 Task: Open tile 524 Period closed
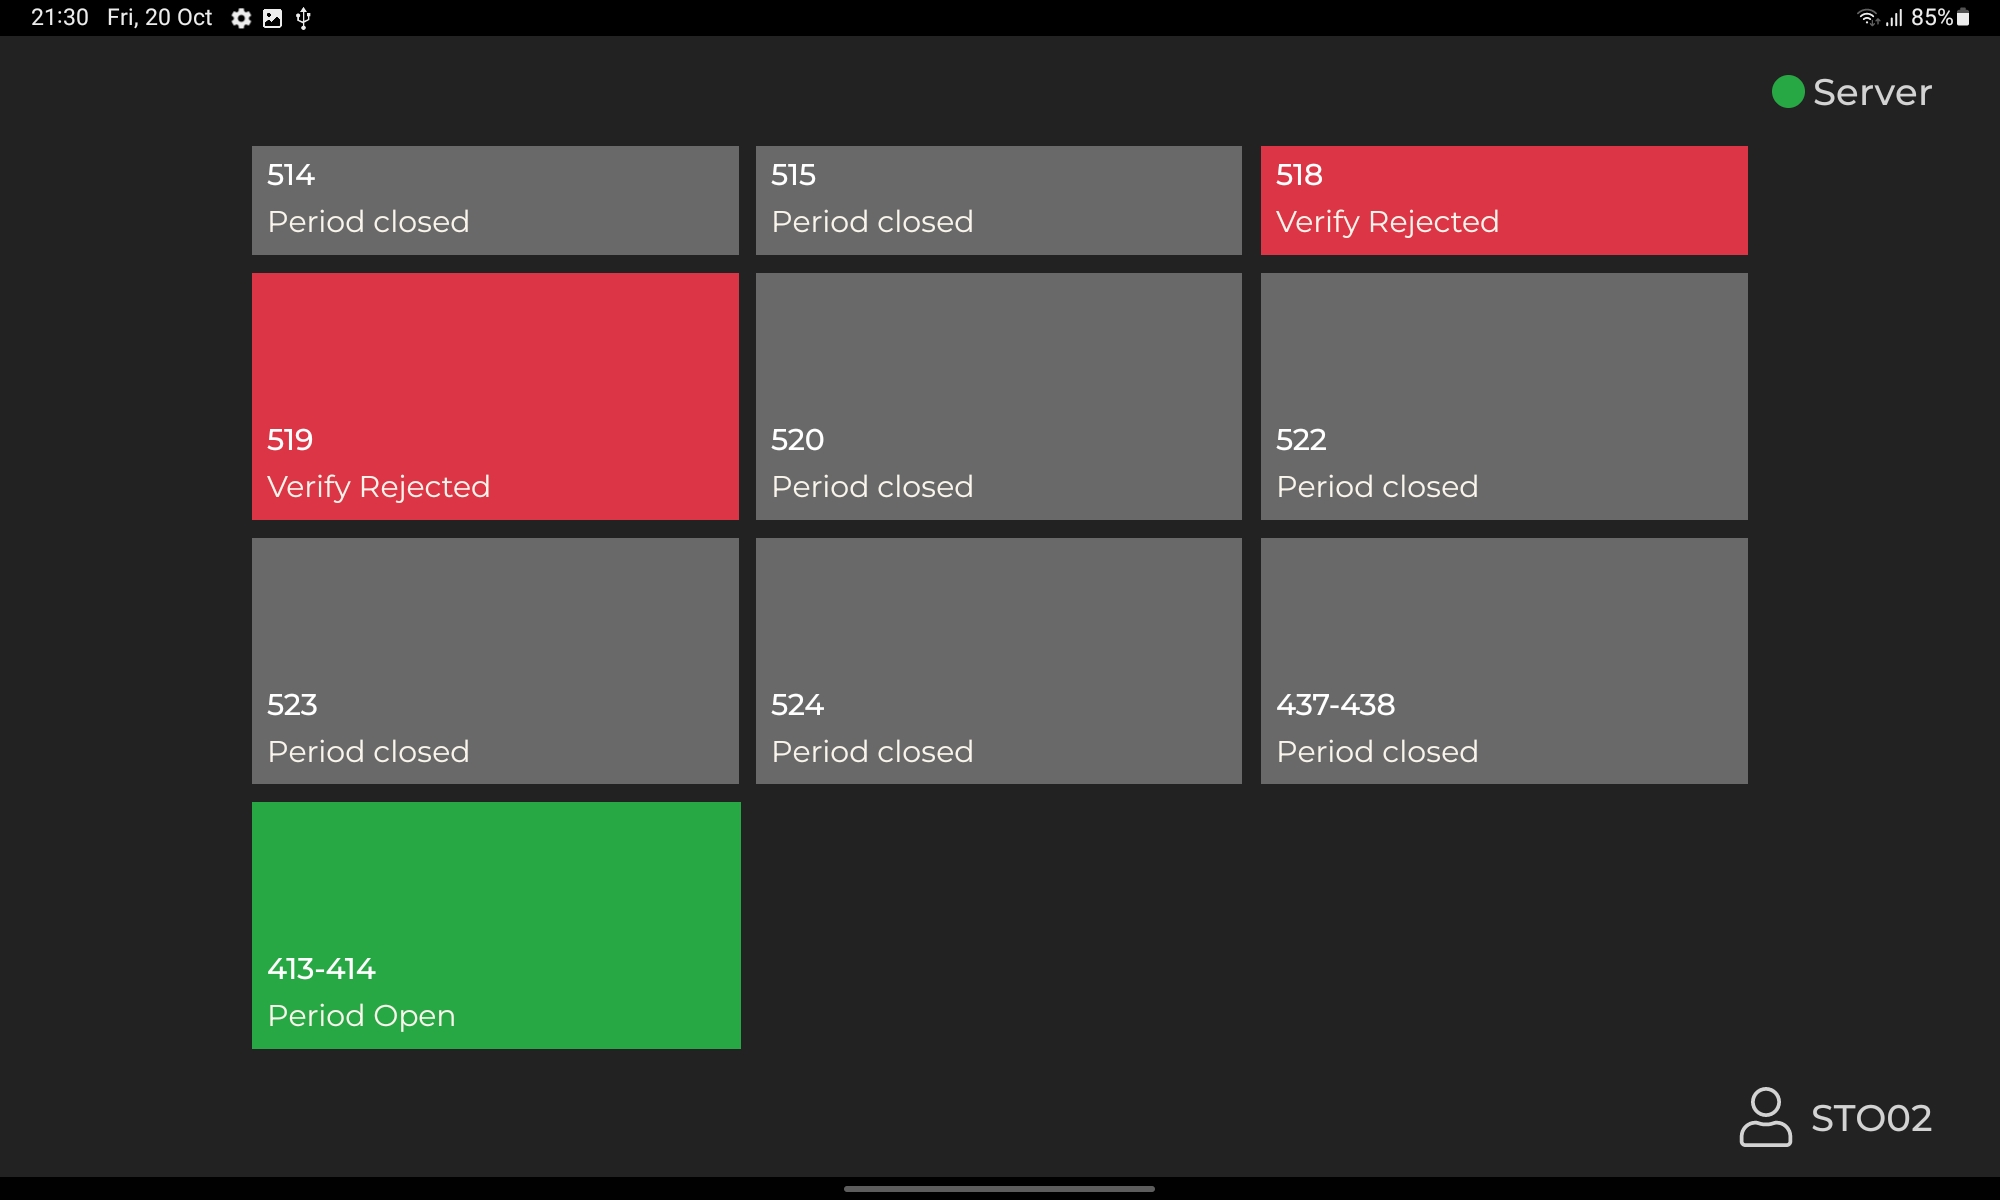pos(998,661)
